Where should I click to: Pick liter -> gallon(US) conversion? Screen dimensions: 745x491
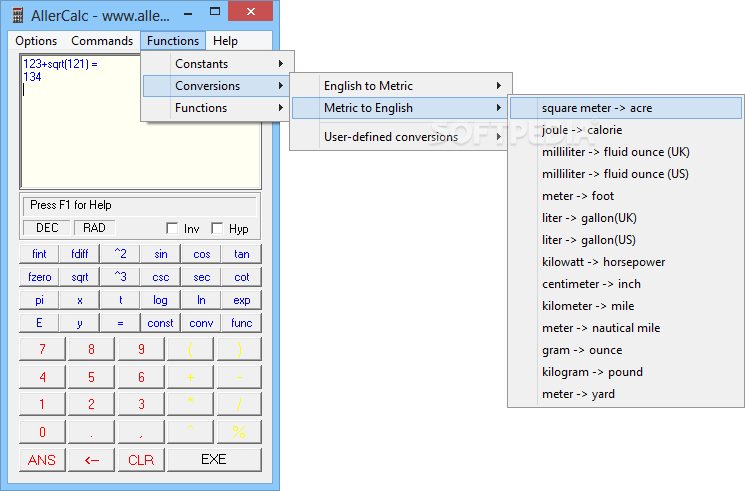pos(626,240)
